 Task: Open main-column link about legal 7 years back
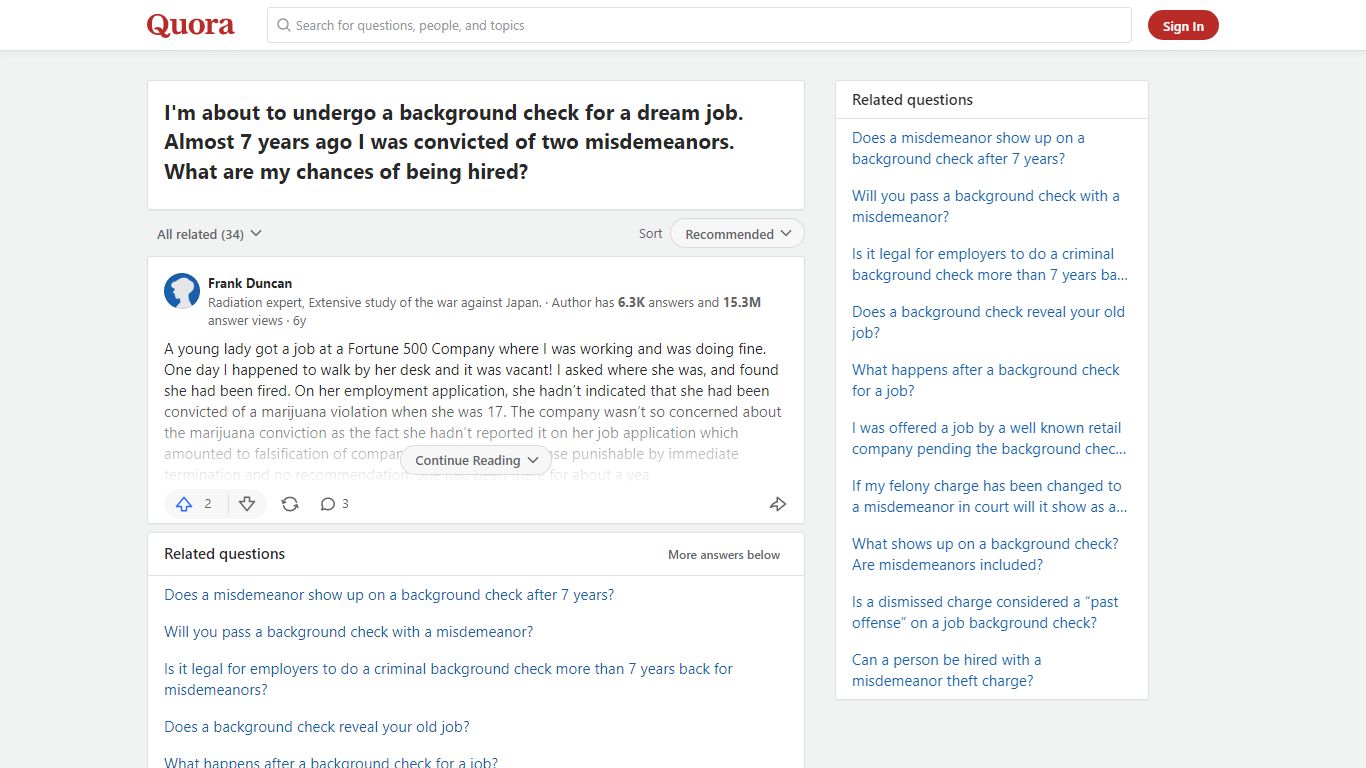point(448,679)
